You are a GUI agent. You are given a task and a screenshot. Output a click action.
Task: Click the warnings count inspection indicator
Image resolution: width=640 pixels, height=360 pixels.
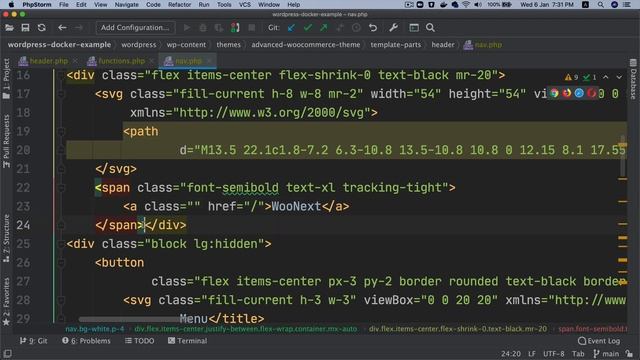point(571,77)
